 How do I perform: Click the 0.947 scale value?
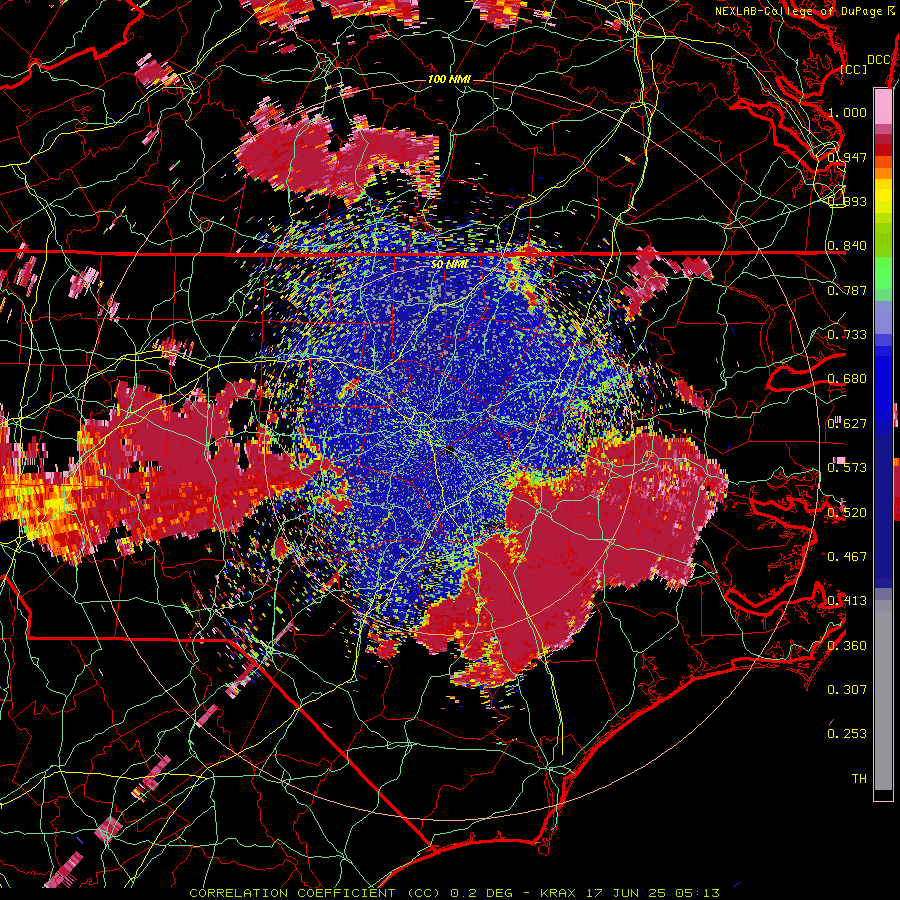click(x=847, y=157)
